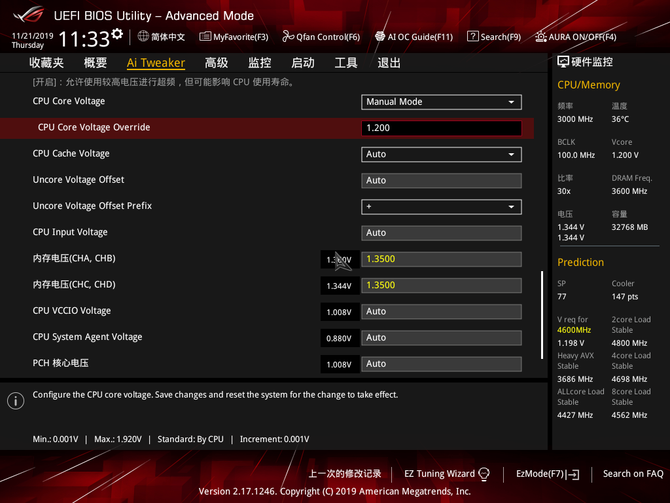Launch AI OC Guide brain icon
This screenshot has height=503, width=670.
380,37
